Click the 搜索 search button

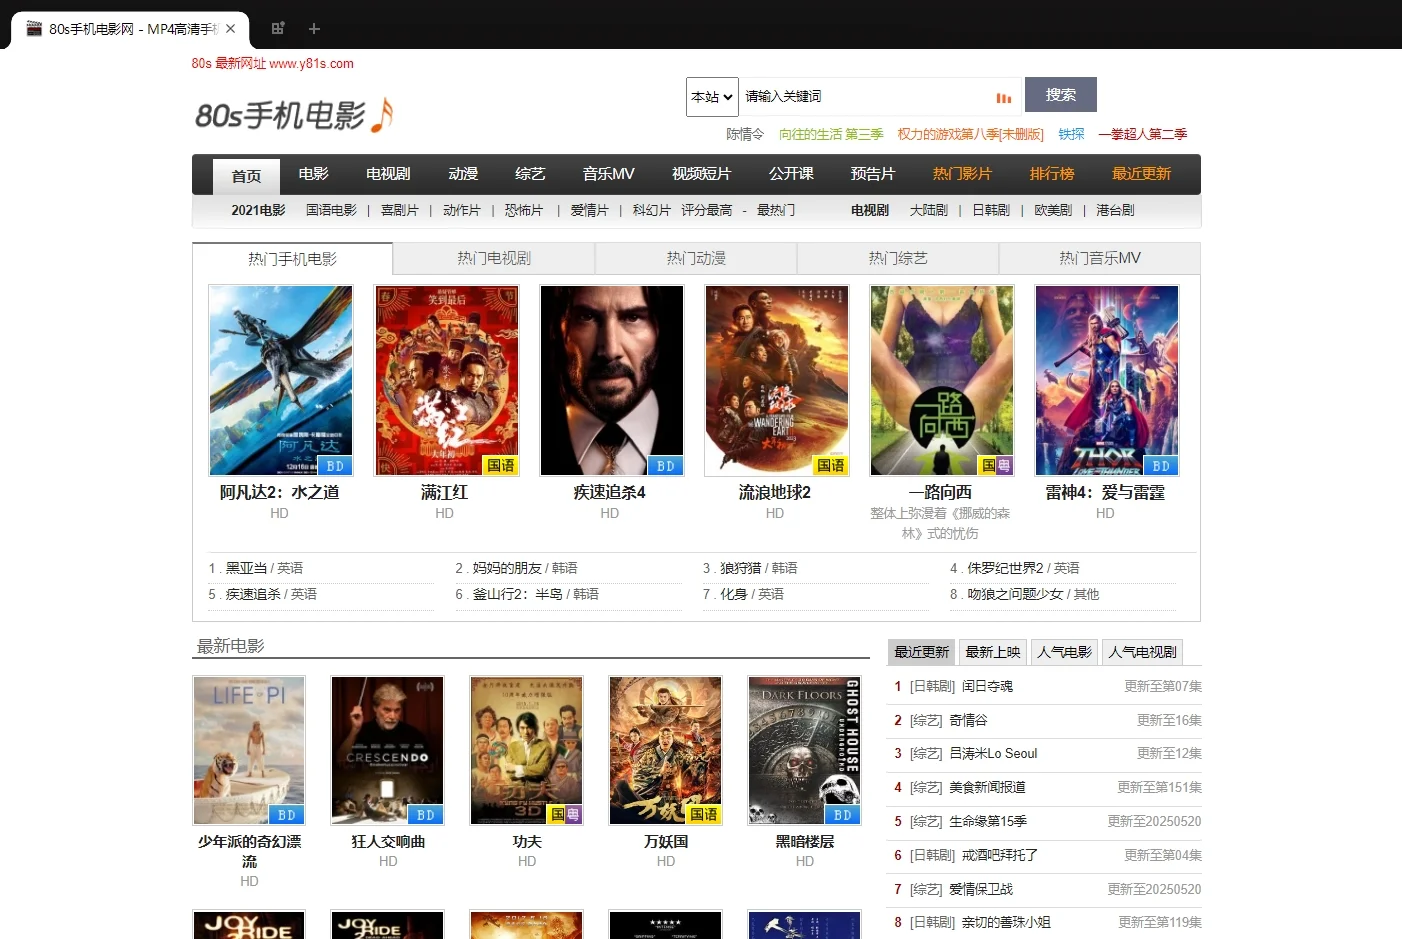point(1060,94)
